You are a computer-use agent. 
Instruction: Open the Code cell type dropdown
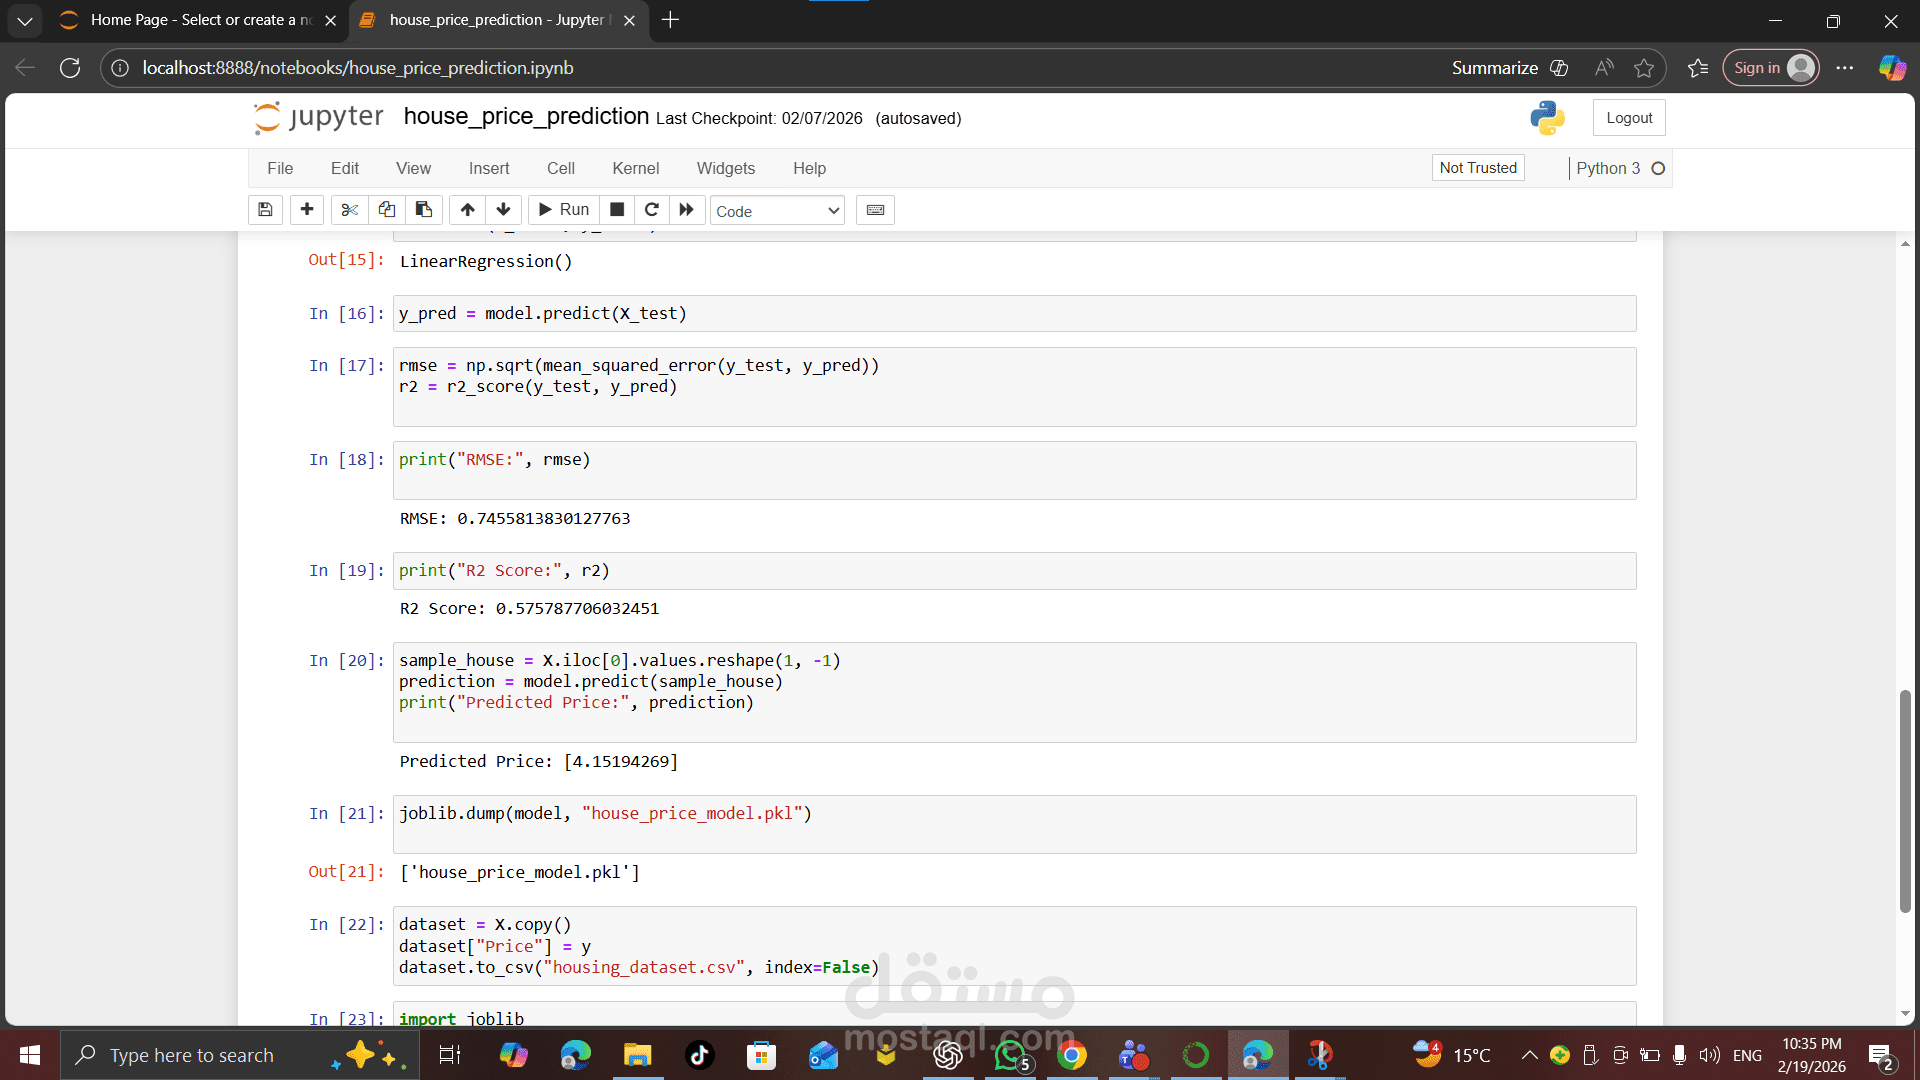click(777, 211)
